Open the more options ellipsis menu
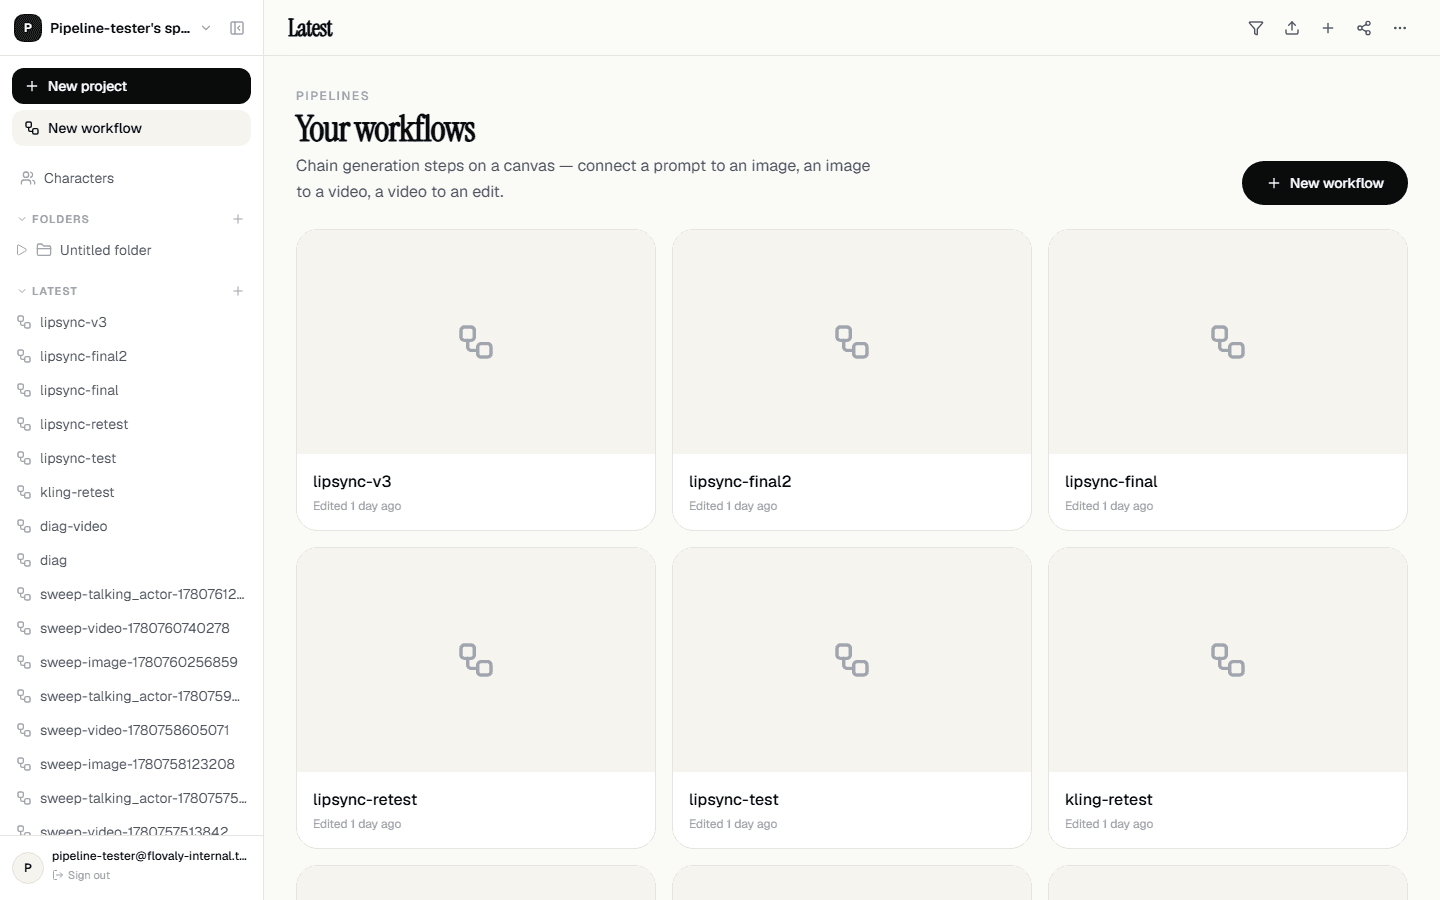1440x900 pixels. (1400, 28)
